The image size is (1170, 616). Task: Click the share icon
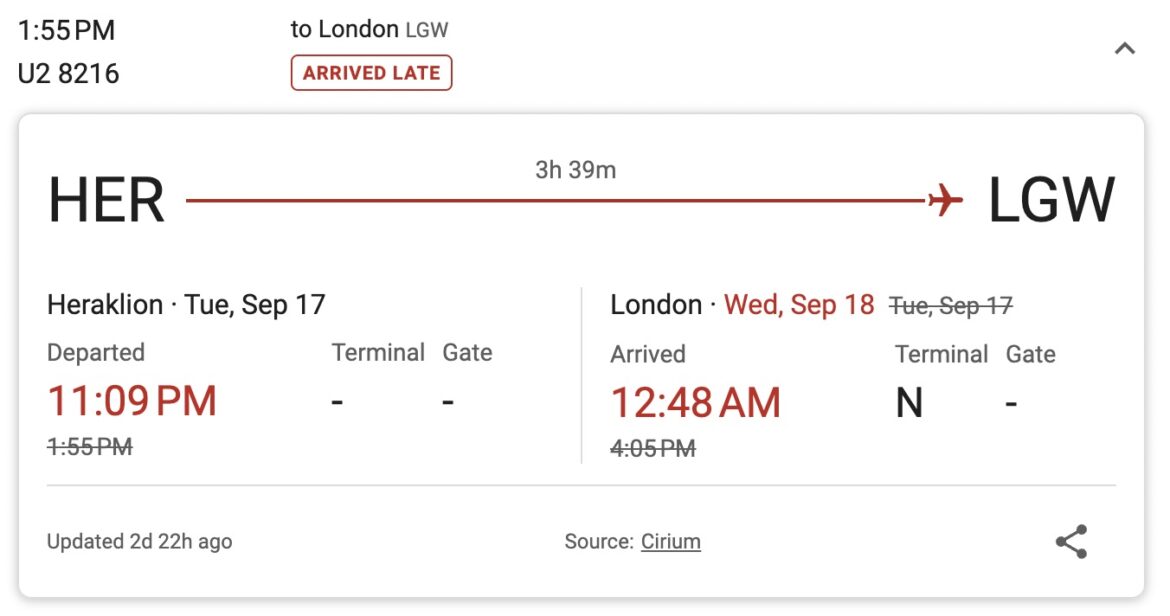[x=1071, y=541]
